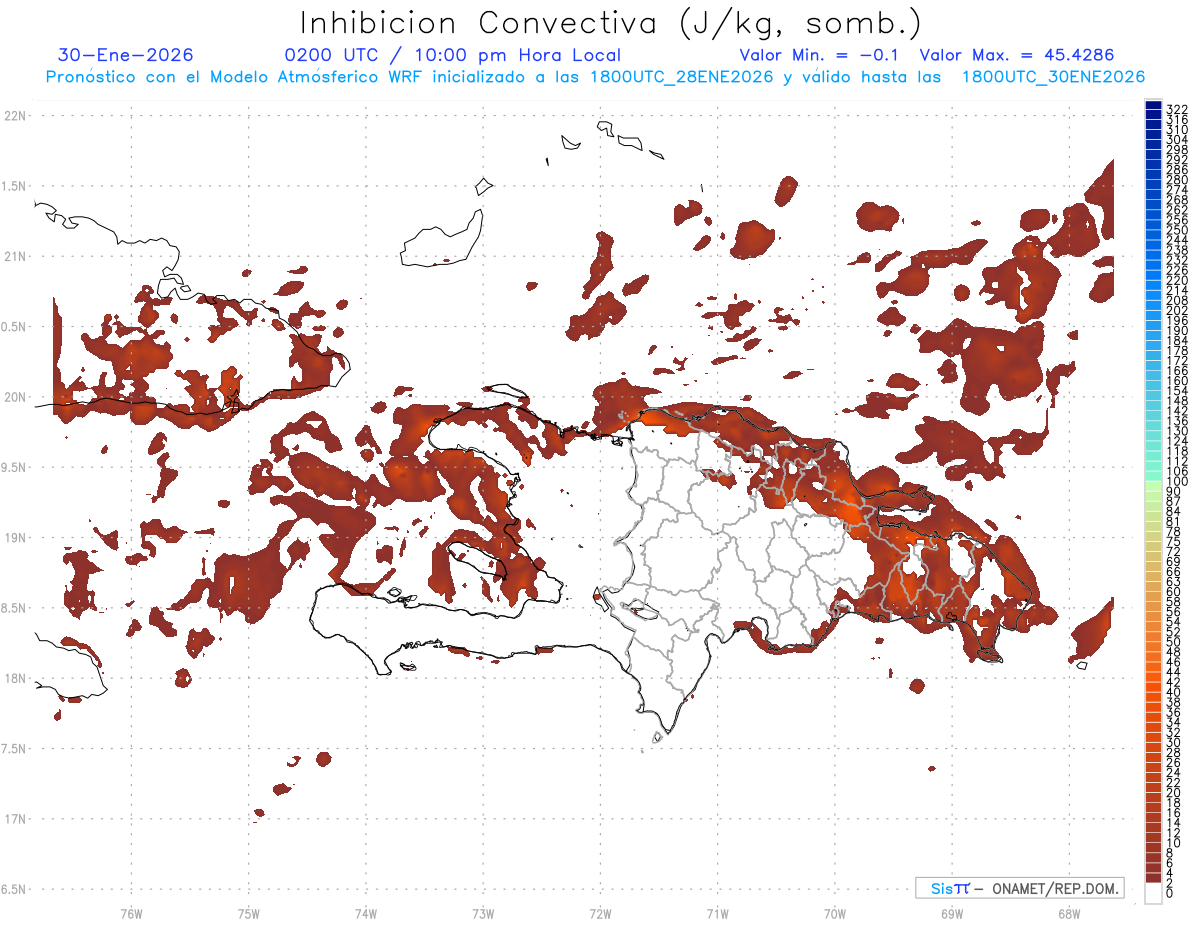The width and height of the screenshot is (1200, 927).
Task: Click the '21N' latitude label
Action: 15,257
